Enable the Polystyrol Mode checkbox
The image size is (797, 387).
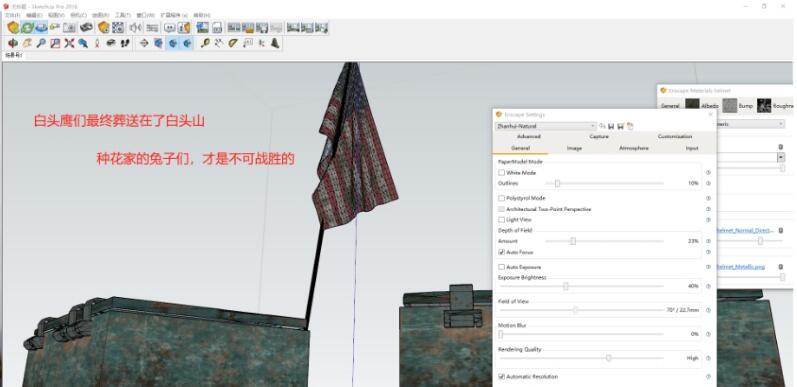pyautogui.click(x=502, y=198)
